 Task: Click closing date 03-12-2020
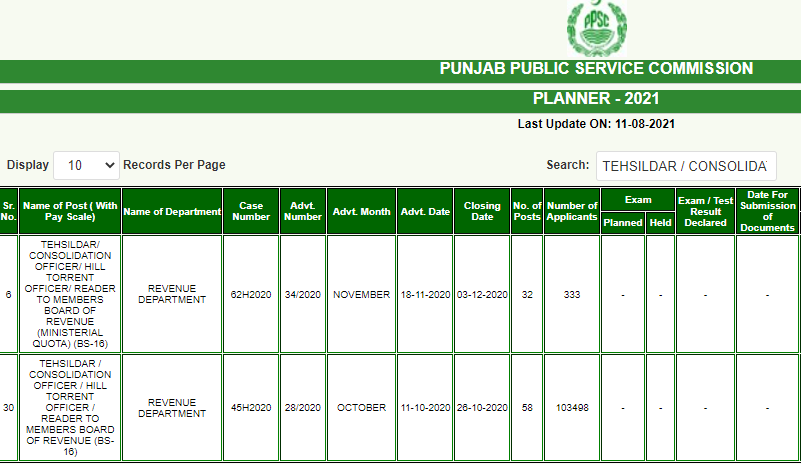[x=482, y=294]
